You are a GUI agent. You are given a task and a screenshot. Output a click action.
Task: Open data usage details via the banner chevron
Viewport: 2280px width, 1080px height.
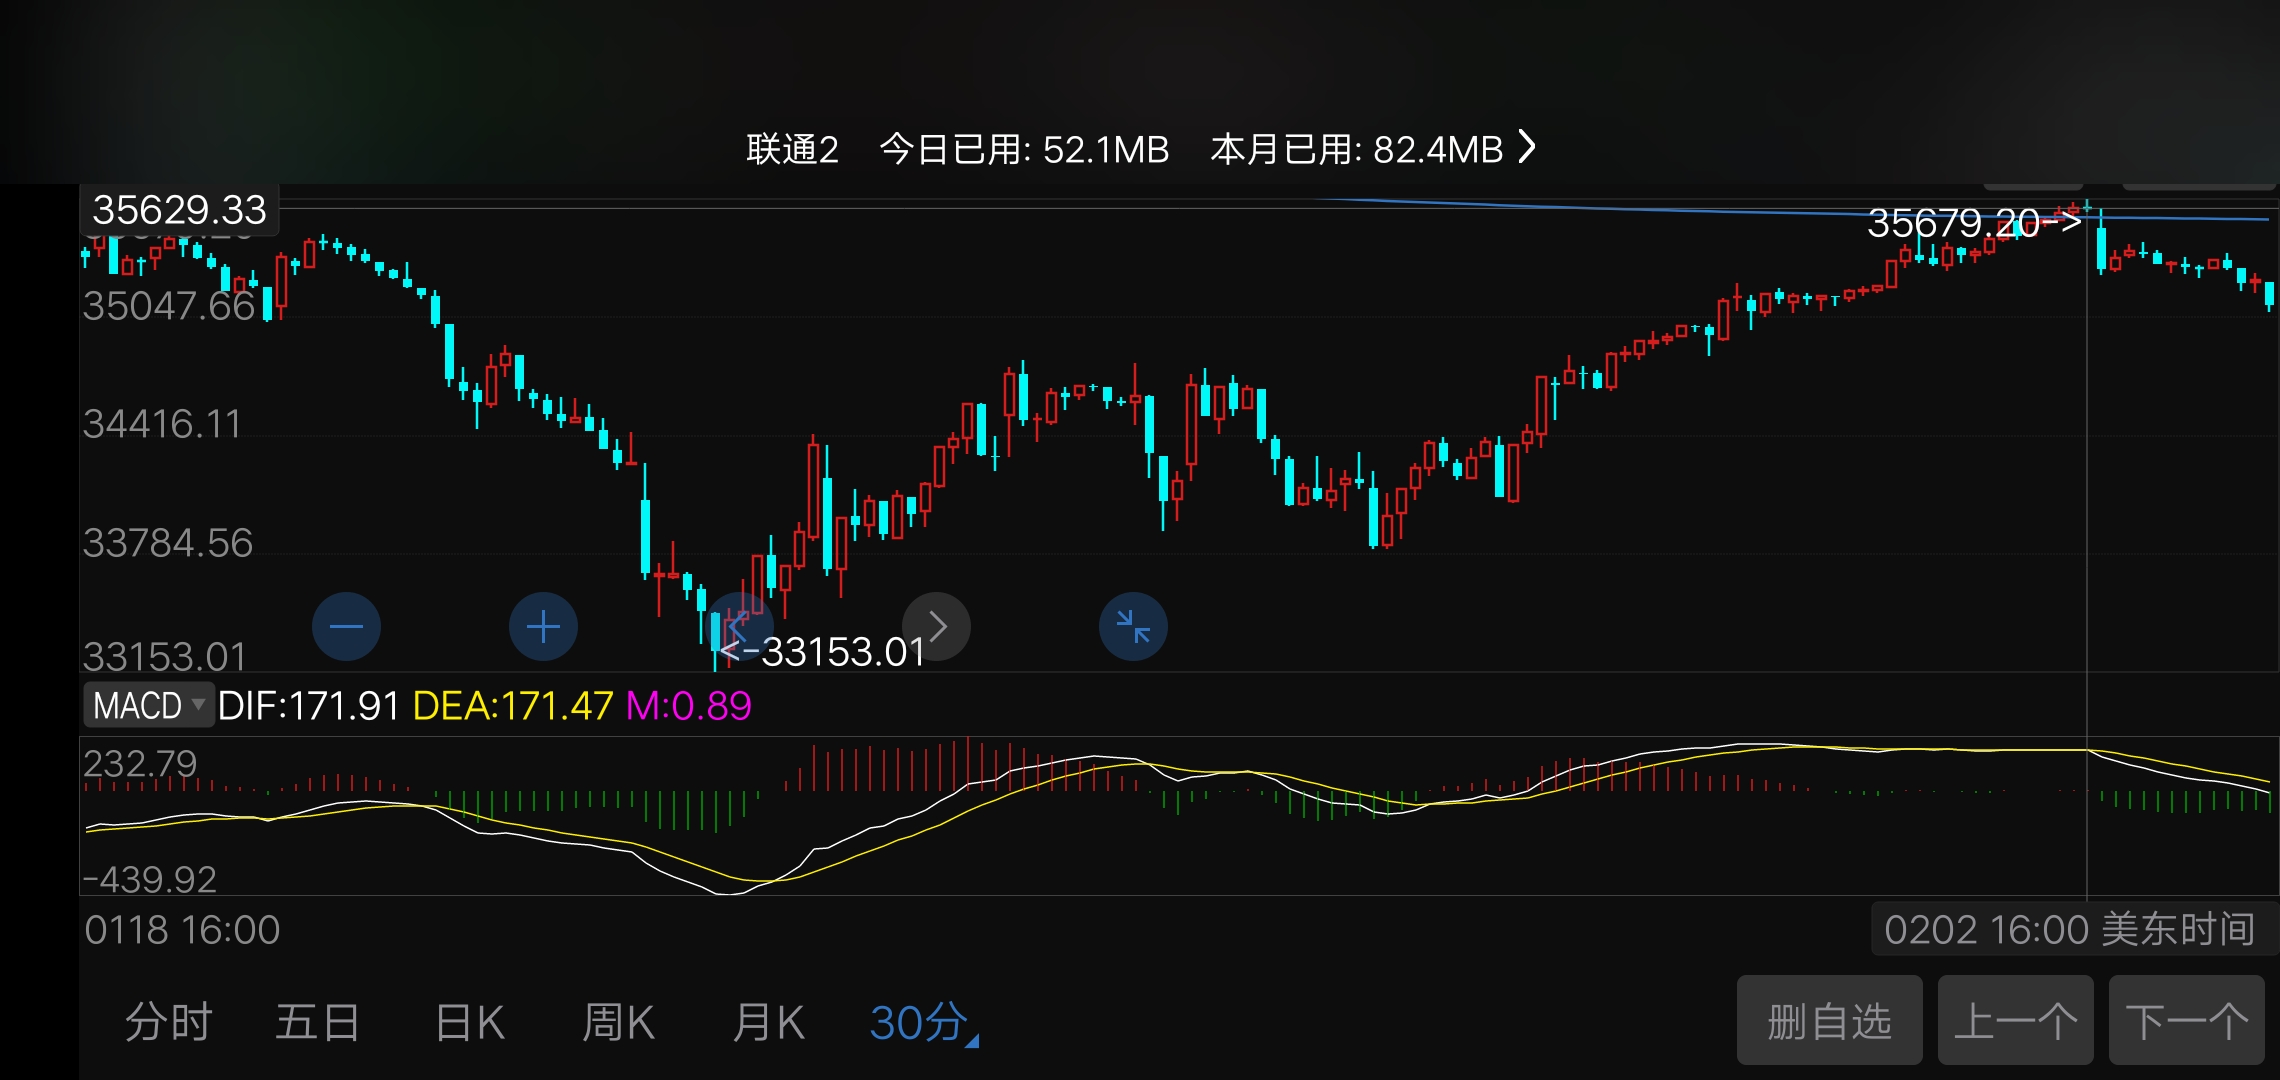(x=1527, y=147)
